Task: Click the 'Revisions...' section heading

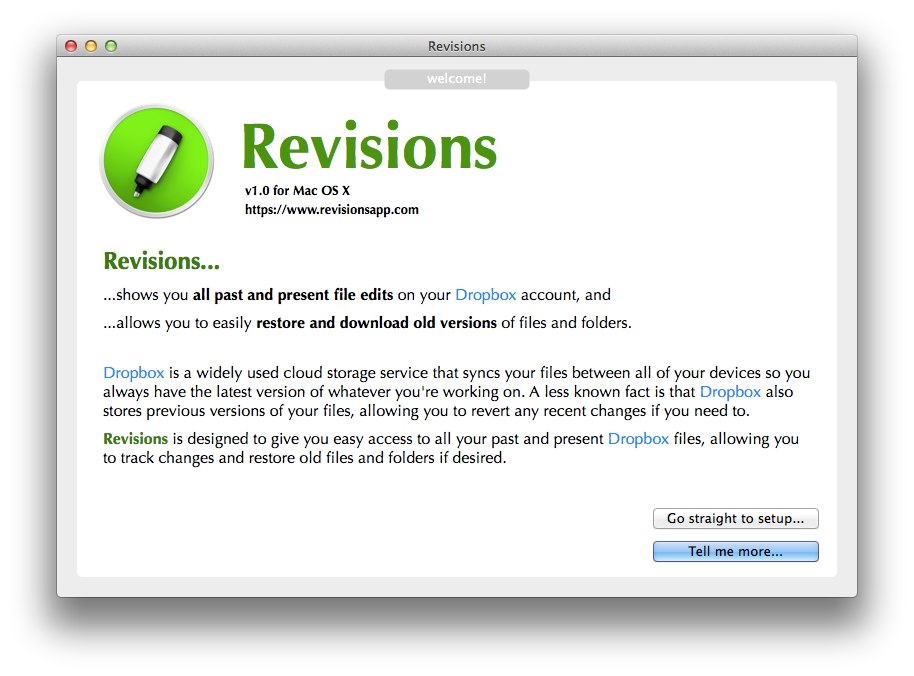Action: [161, 261]
